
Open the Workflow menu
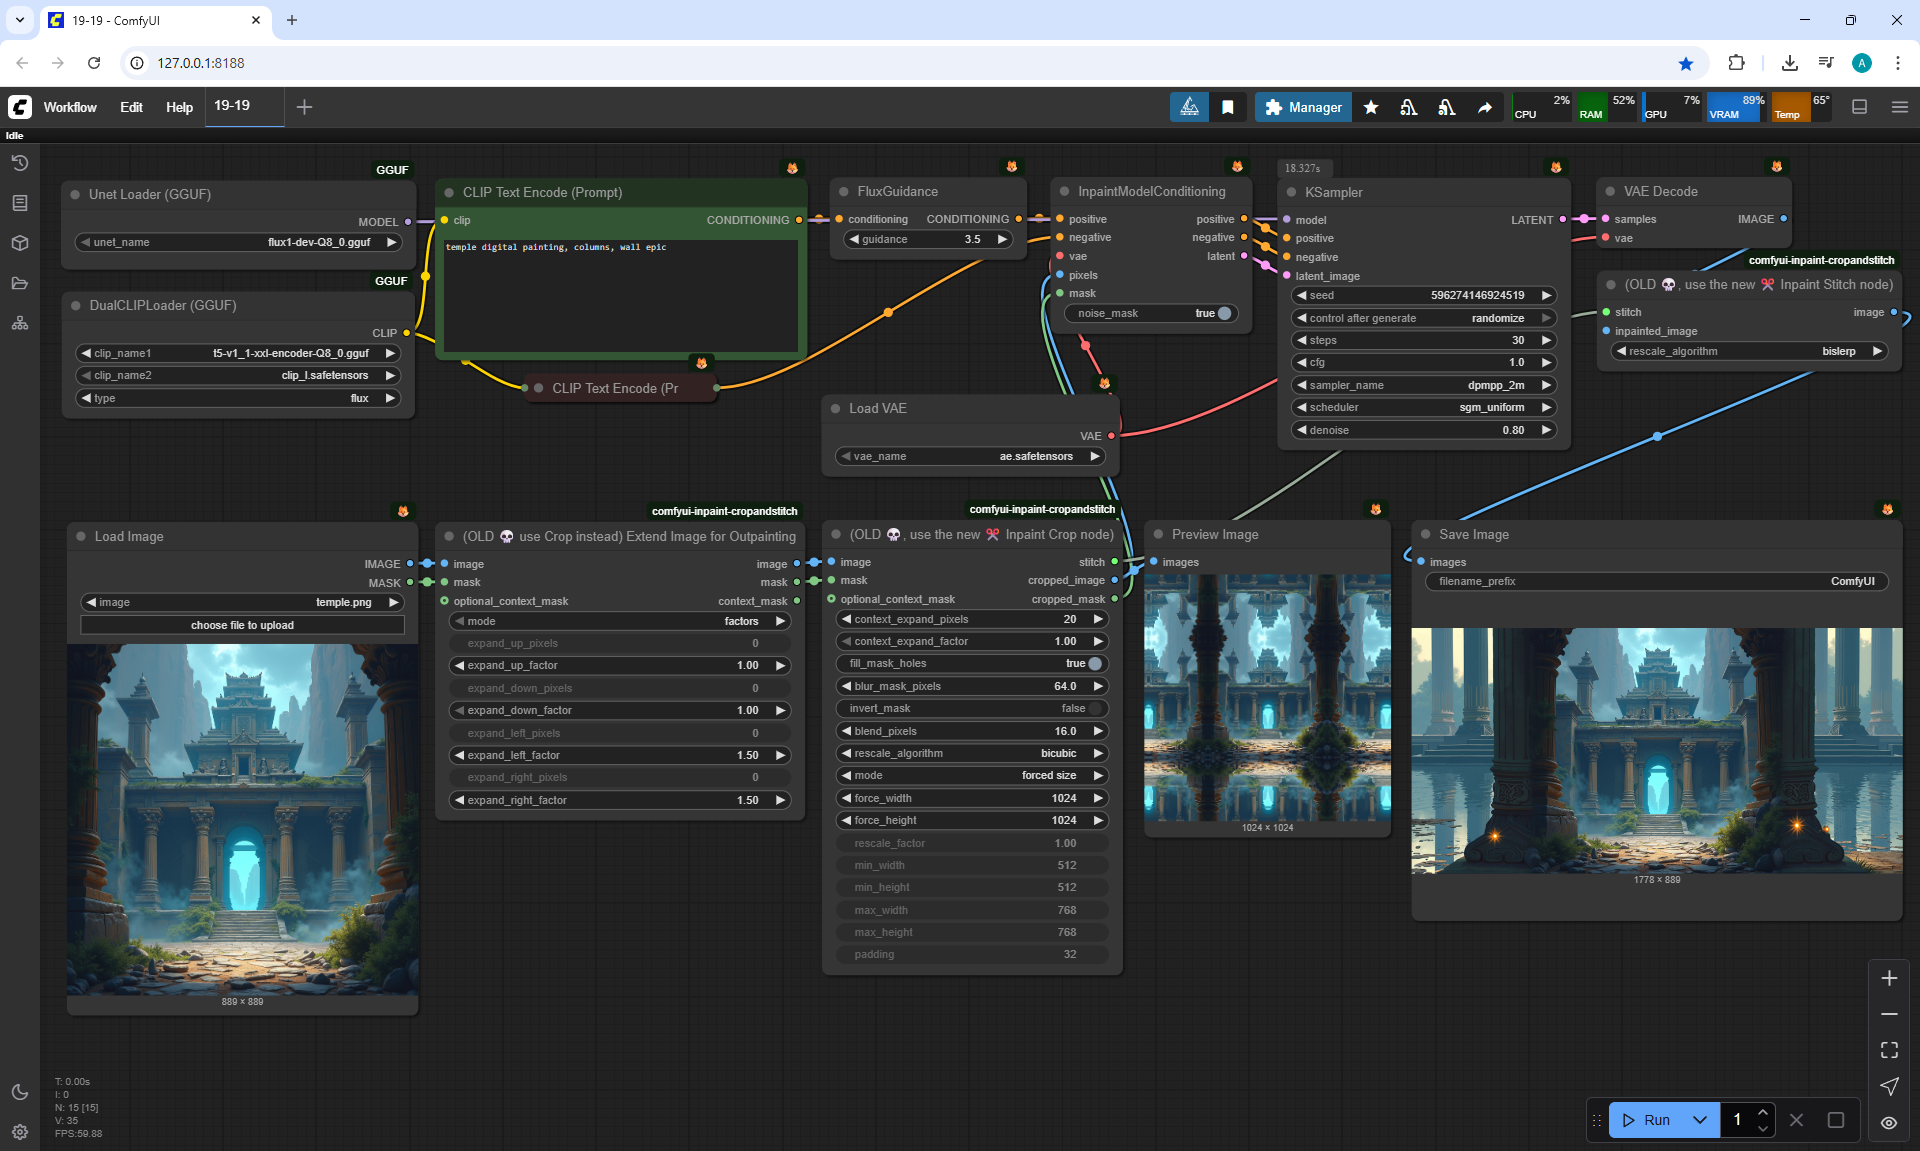70,107
